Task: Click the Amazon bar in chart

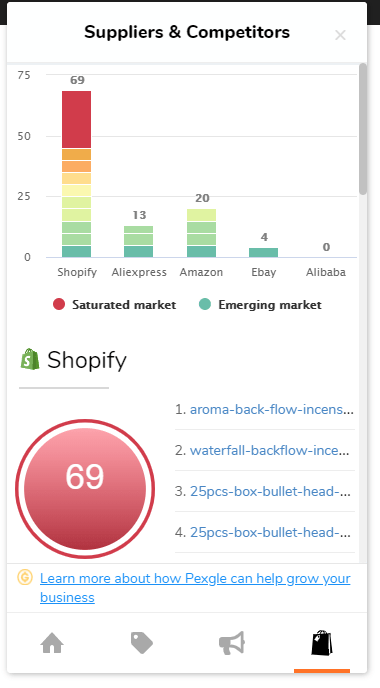Action: 201,233
